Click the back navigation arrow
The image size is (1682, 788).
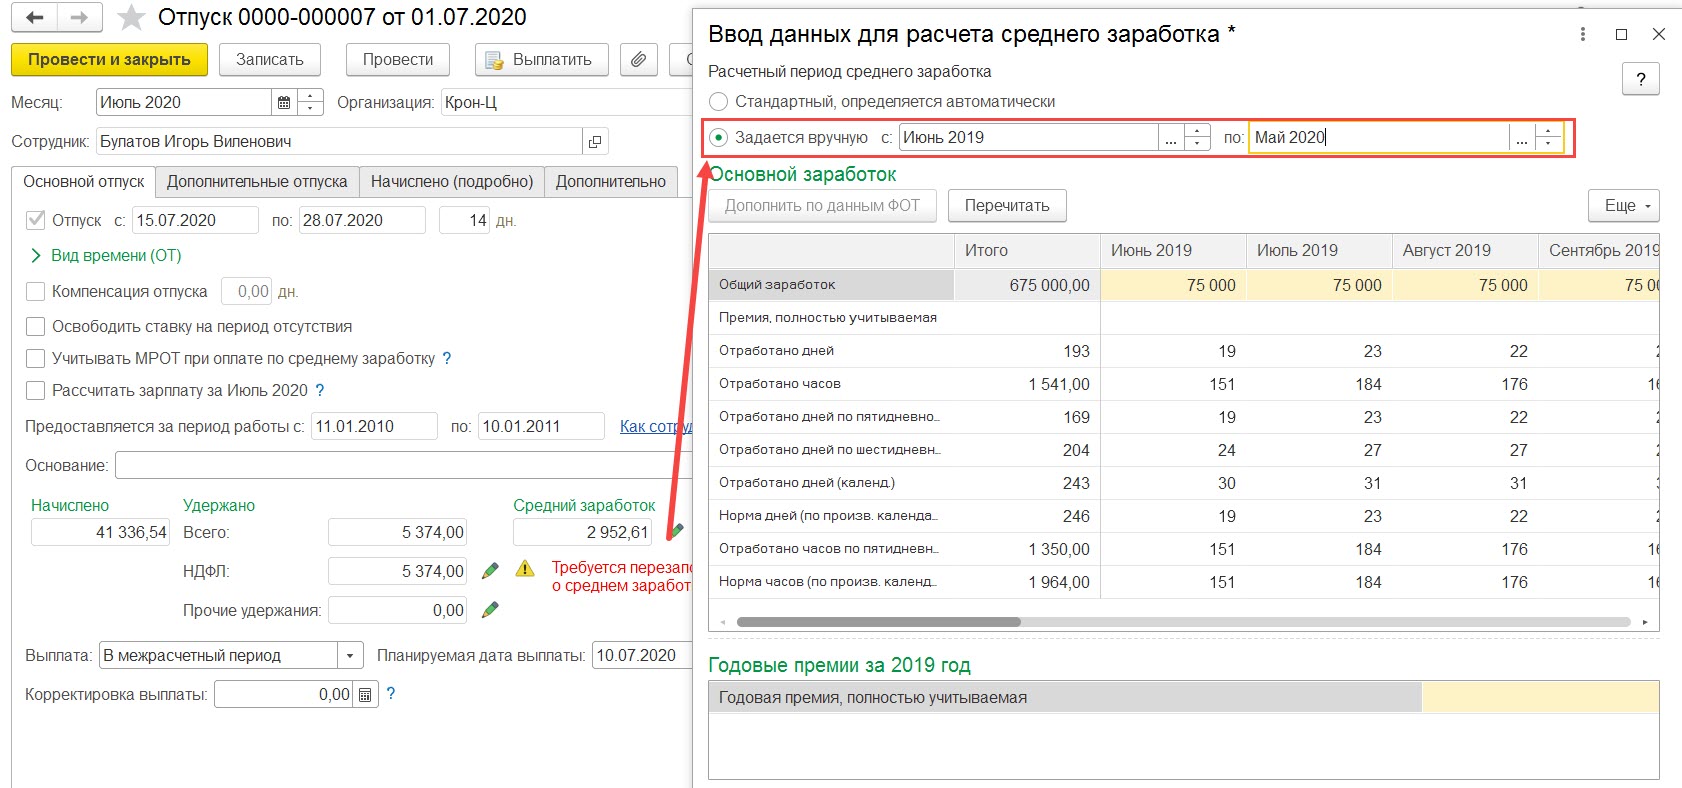[x=35, y=17]
